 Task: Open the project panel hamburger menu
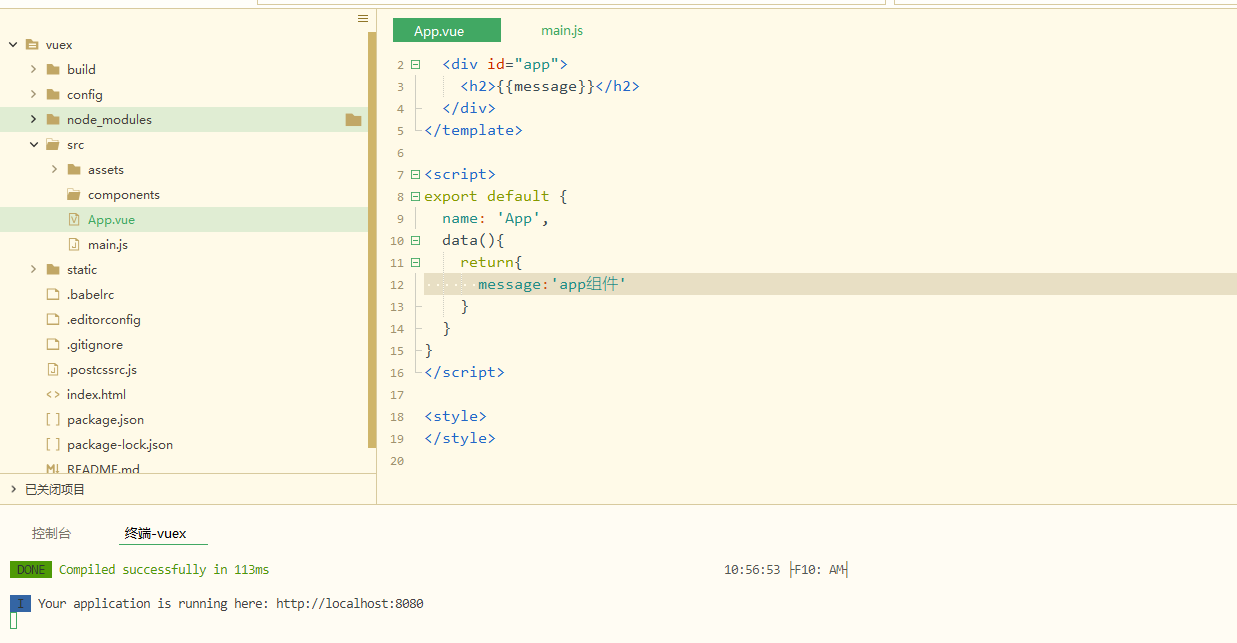coord(363,19)
